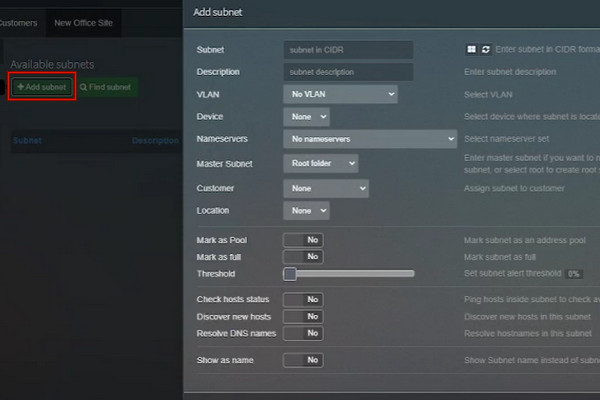Image resolution: width=600 pixels, height=400 pixels.
Task: Click the subnet in CIDR input field
Action: (x=348, y=50)
